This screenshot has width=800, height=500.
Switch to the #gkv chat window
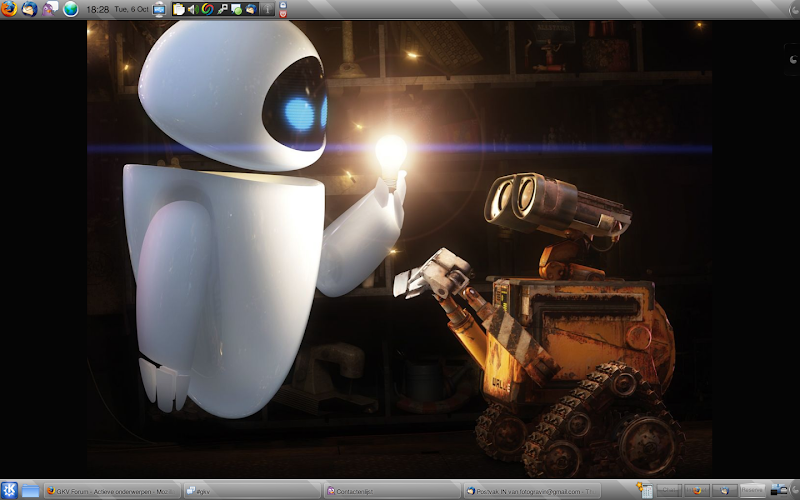click(x=252, y=491)
